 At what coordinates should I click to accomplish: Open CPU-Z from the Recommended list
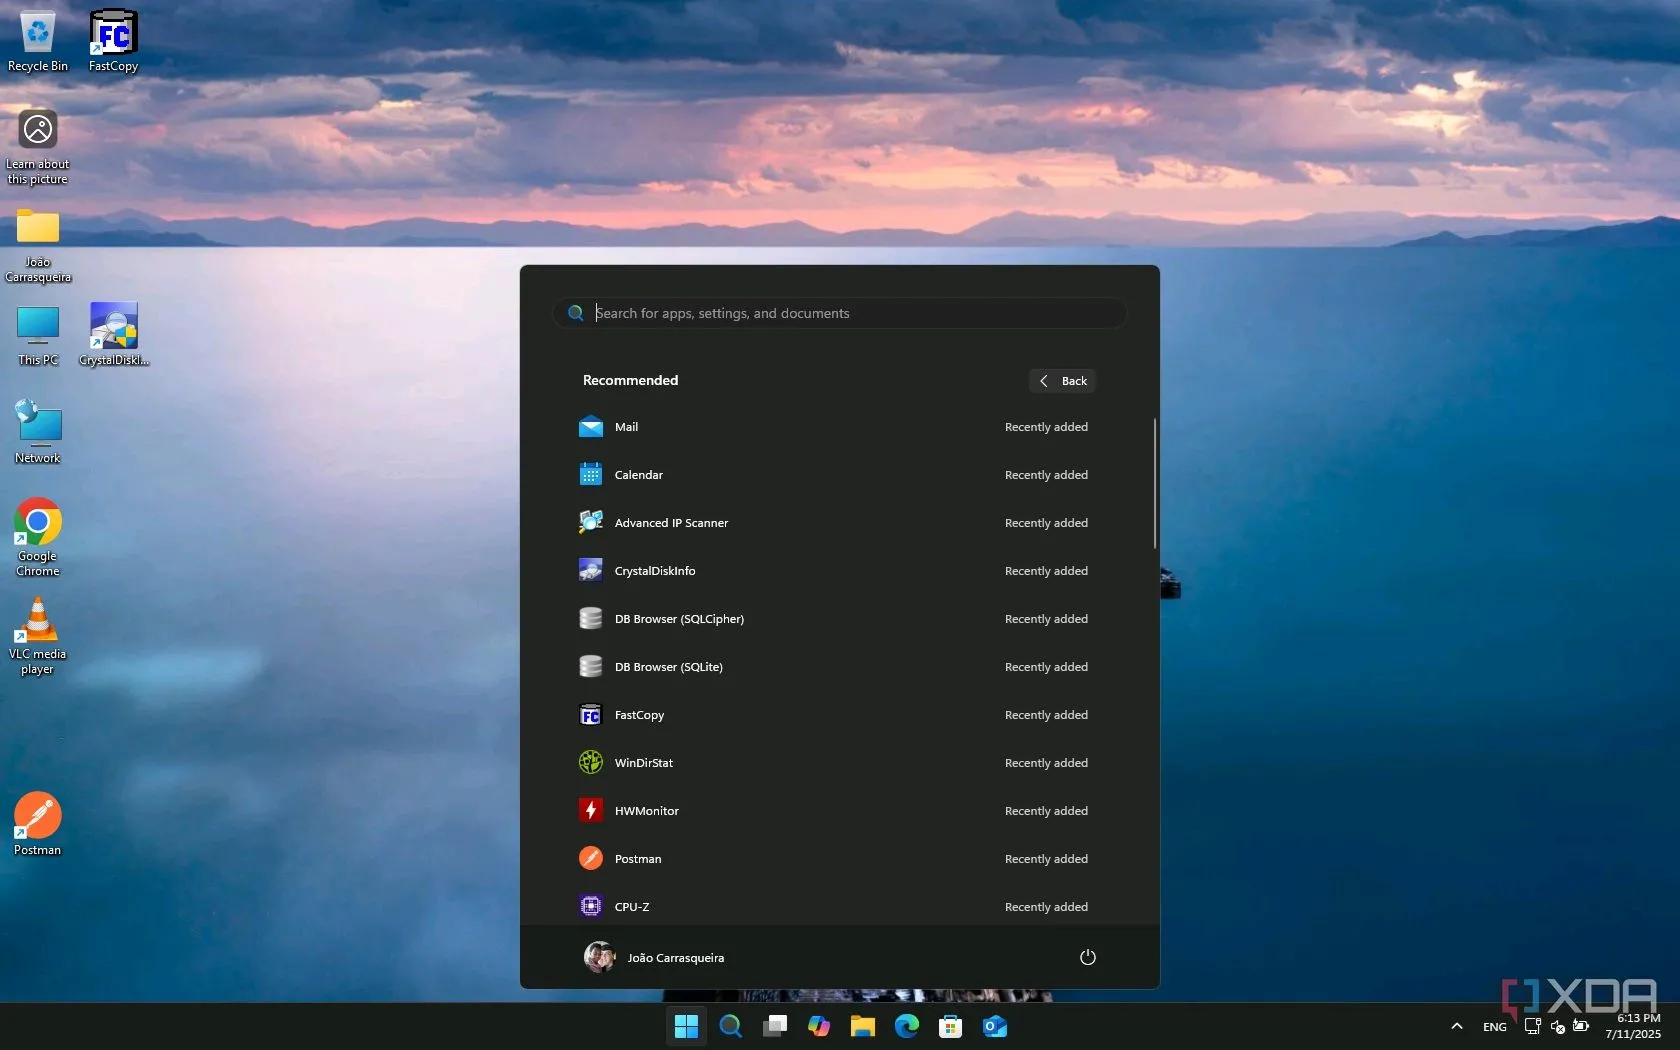click(631, 907)
